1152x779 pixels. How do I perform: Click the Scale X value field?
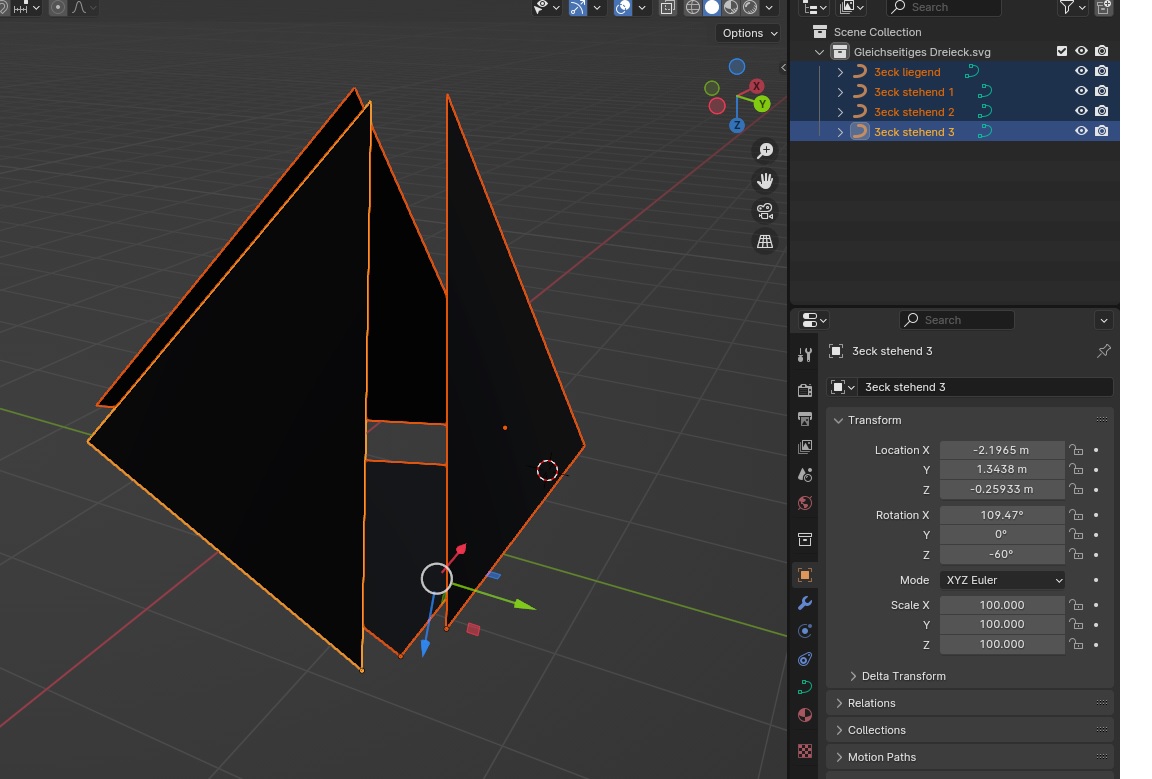pos(1001,605)
